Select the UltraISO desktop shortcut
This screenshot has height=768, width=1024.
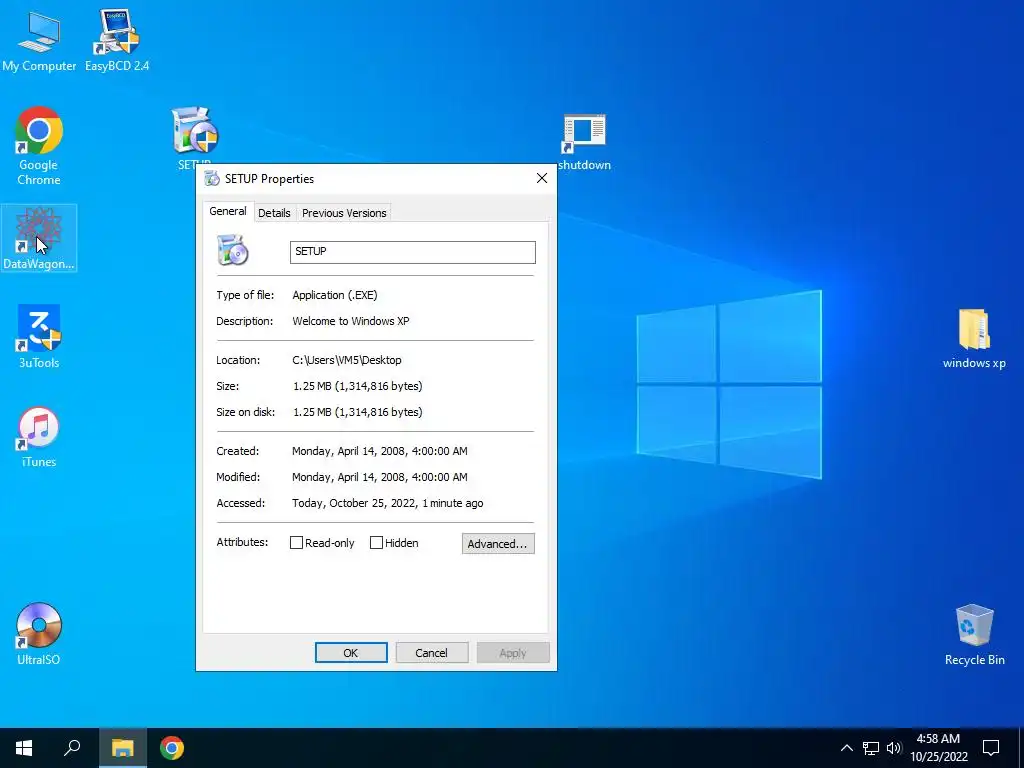(39, 633)
